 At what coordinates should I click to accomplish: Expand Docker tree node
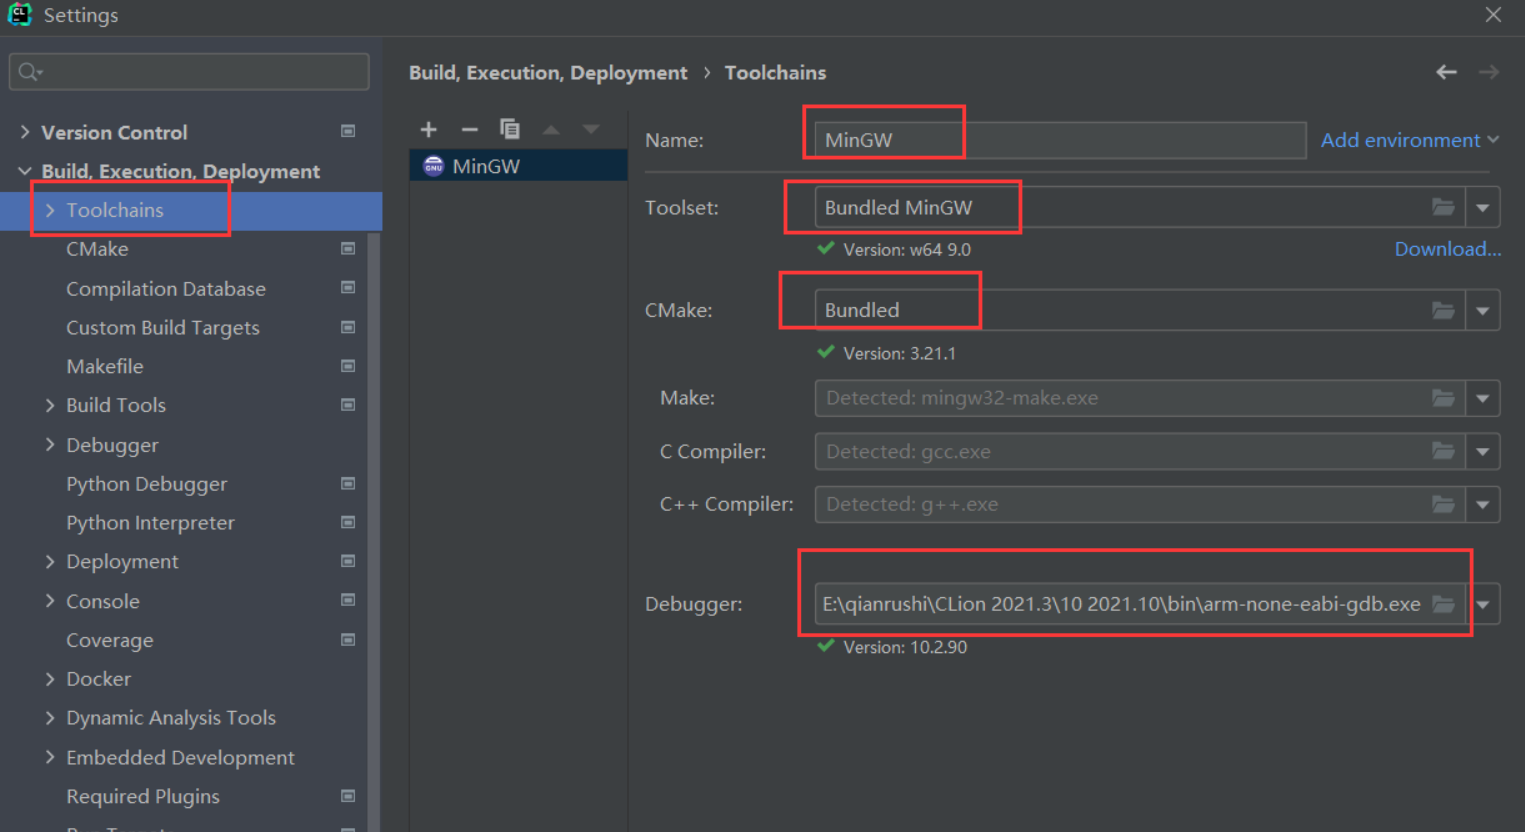[x=50, y=679]
